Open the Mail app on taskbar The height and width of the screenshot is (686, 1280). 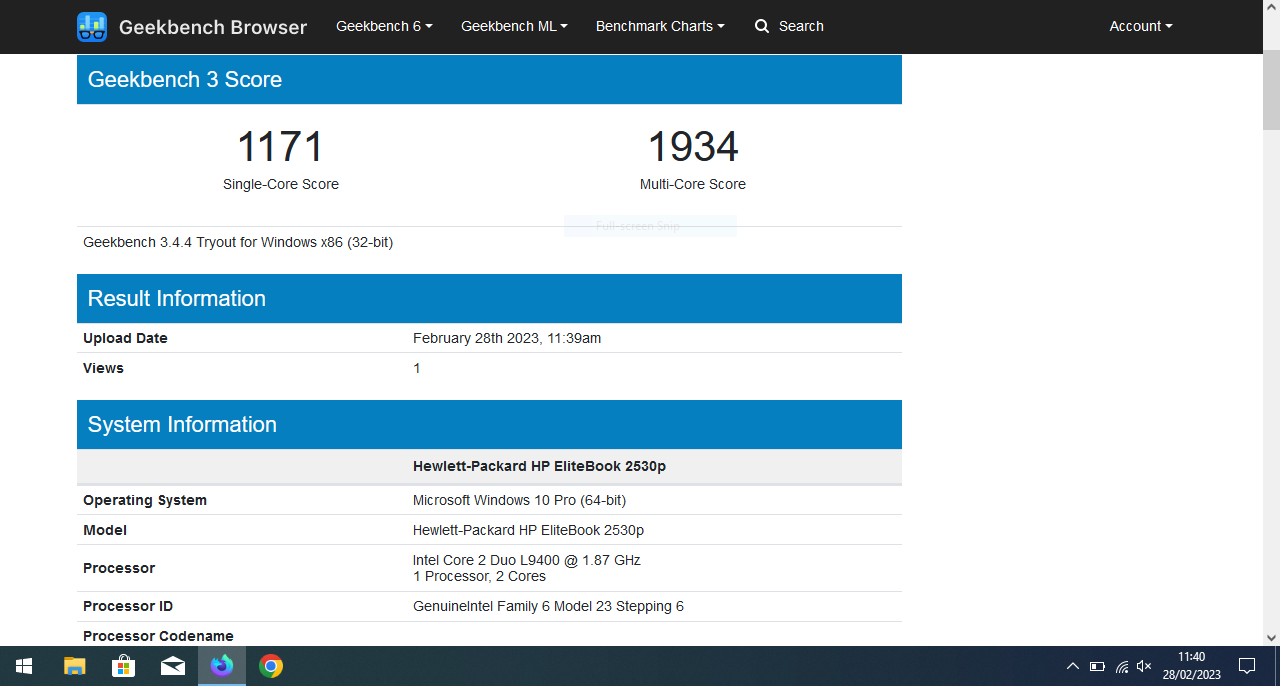173,666
